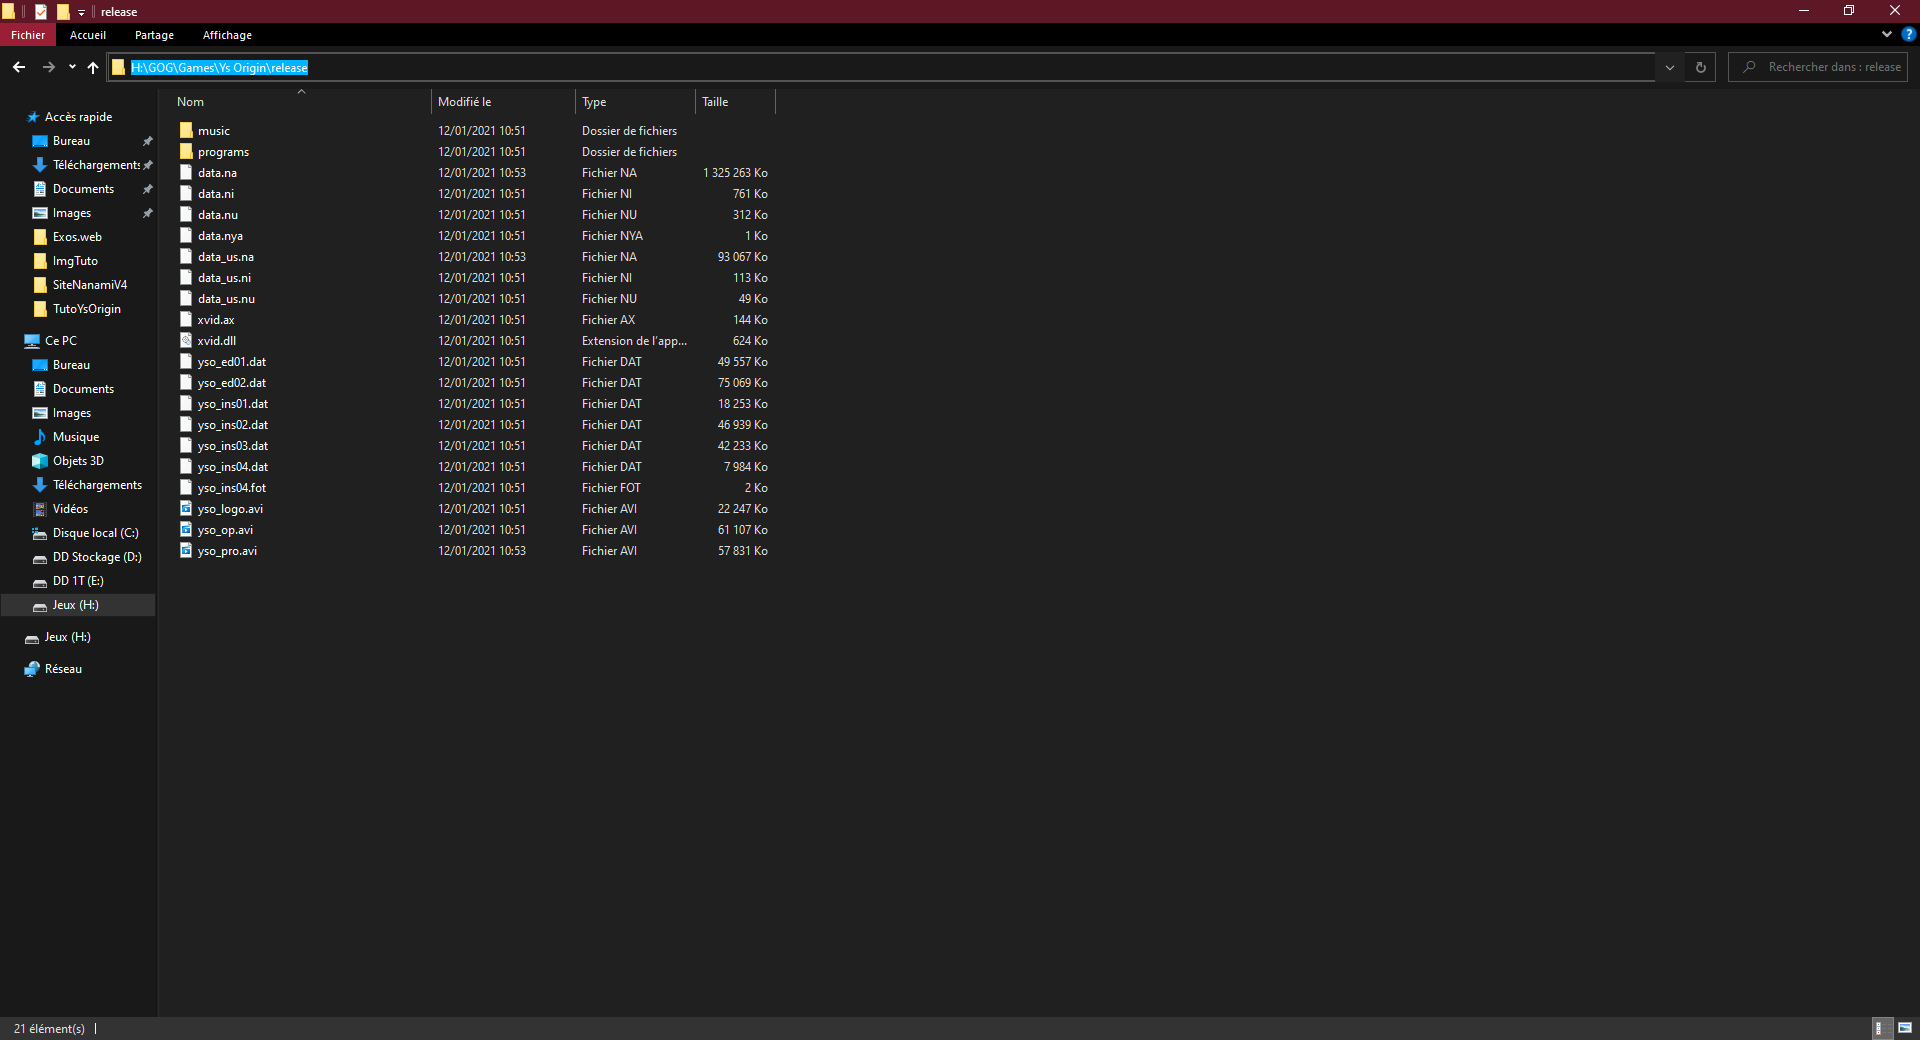Select the xvid.dll file icon
Screen dimensions: 1920x1040
[186, 341]
